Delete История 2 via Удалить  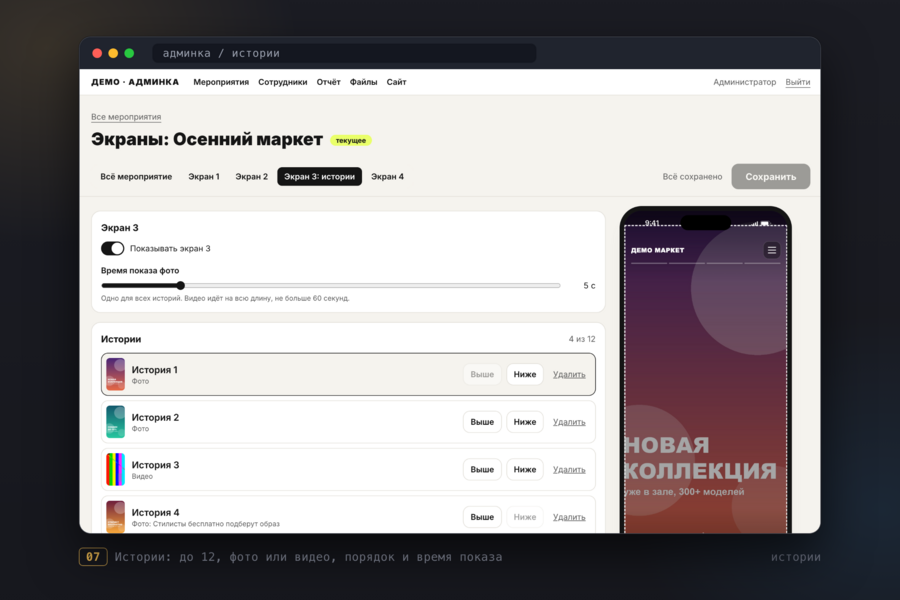pos(569,422)
